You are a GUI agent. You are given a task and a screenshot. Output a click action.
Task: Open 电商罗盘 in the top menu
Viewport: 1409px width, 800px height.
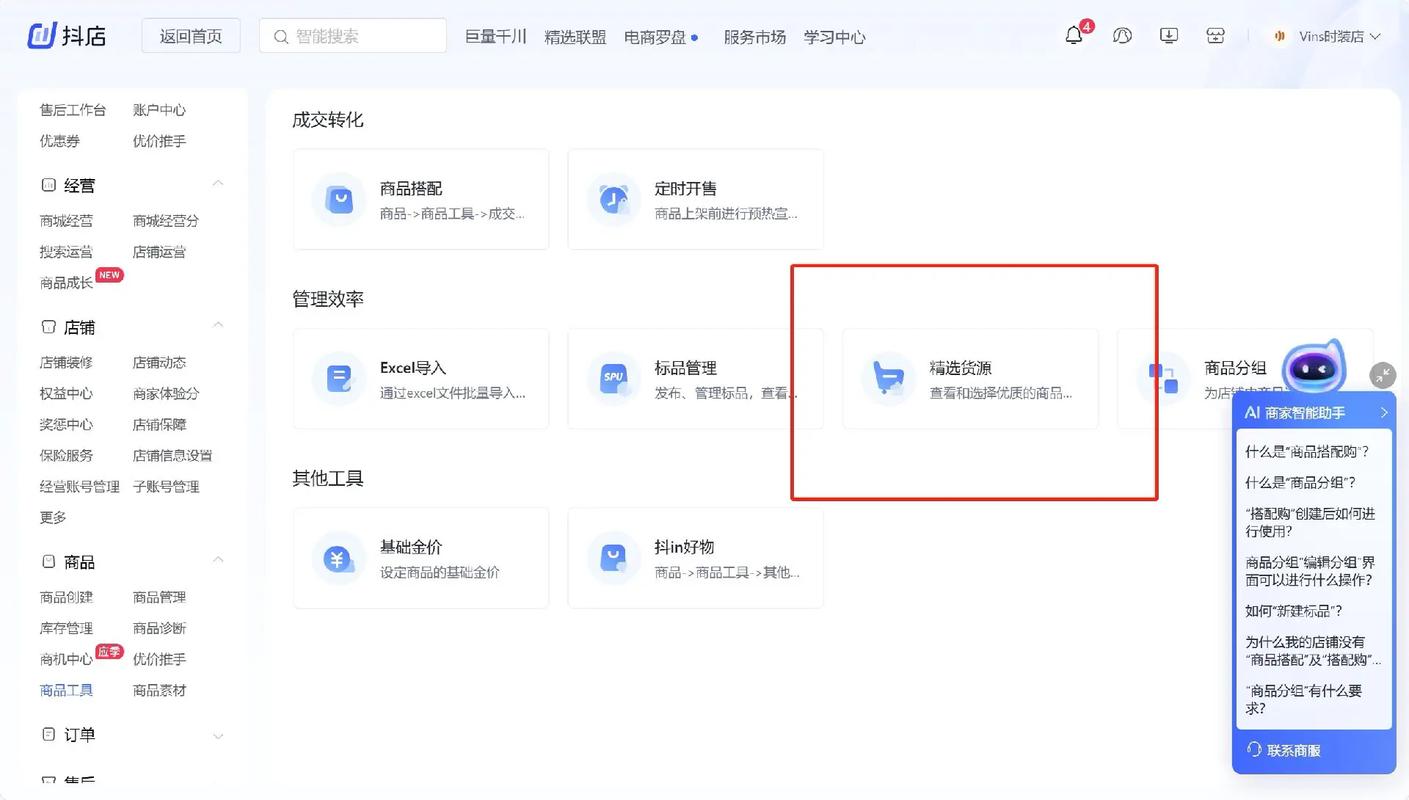(655, 37)
